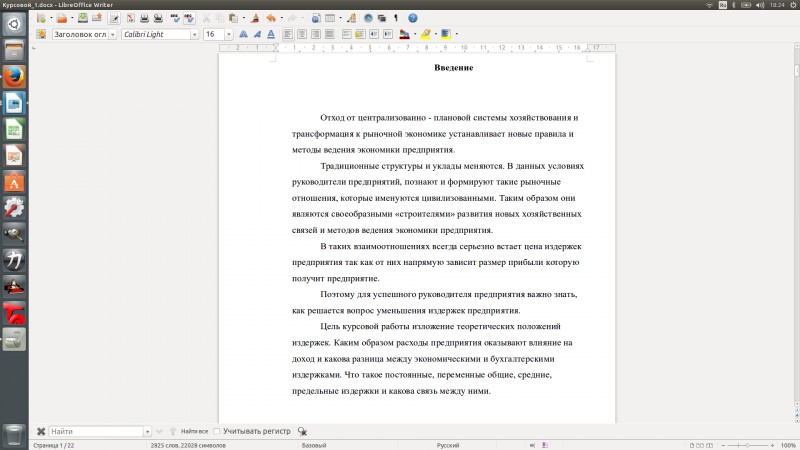
Task: Paste clipboard contents icon
Action: click(x=233, y=18)
